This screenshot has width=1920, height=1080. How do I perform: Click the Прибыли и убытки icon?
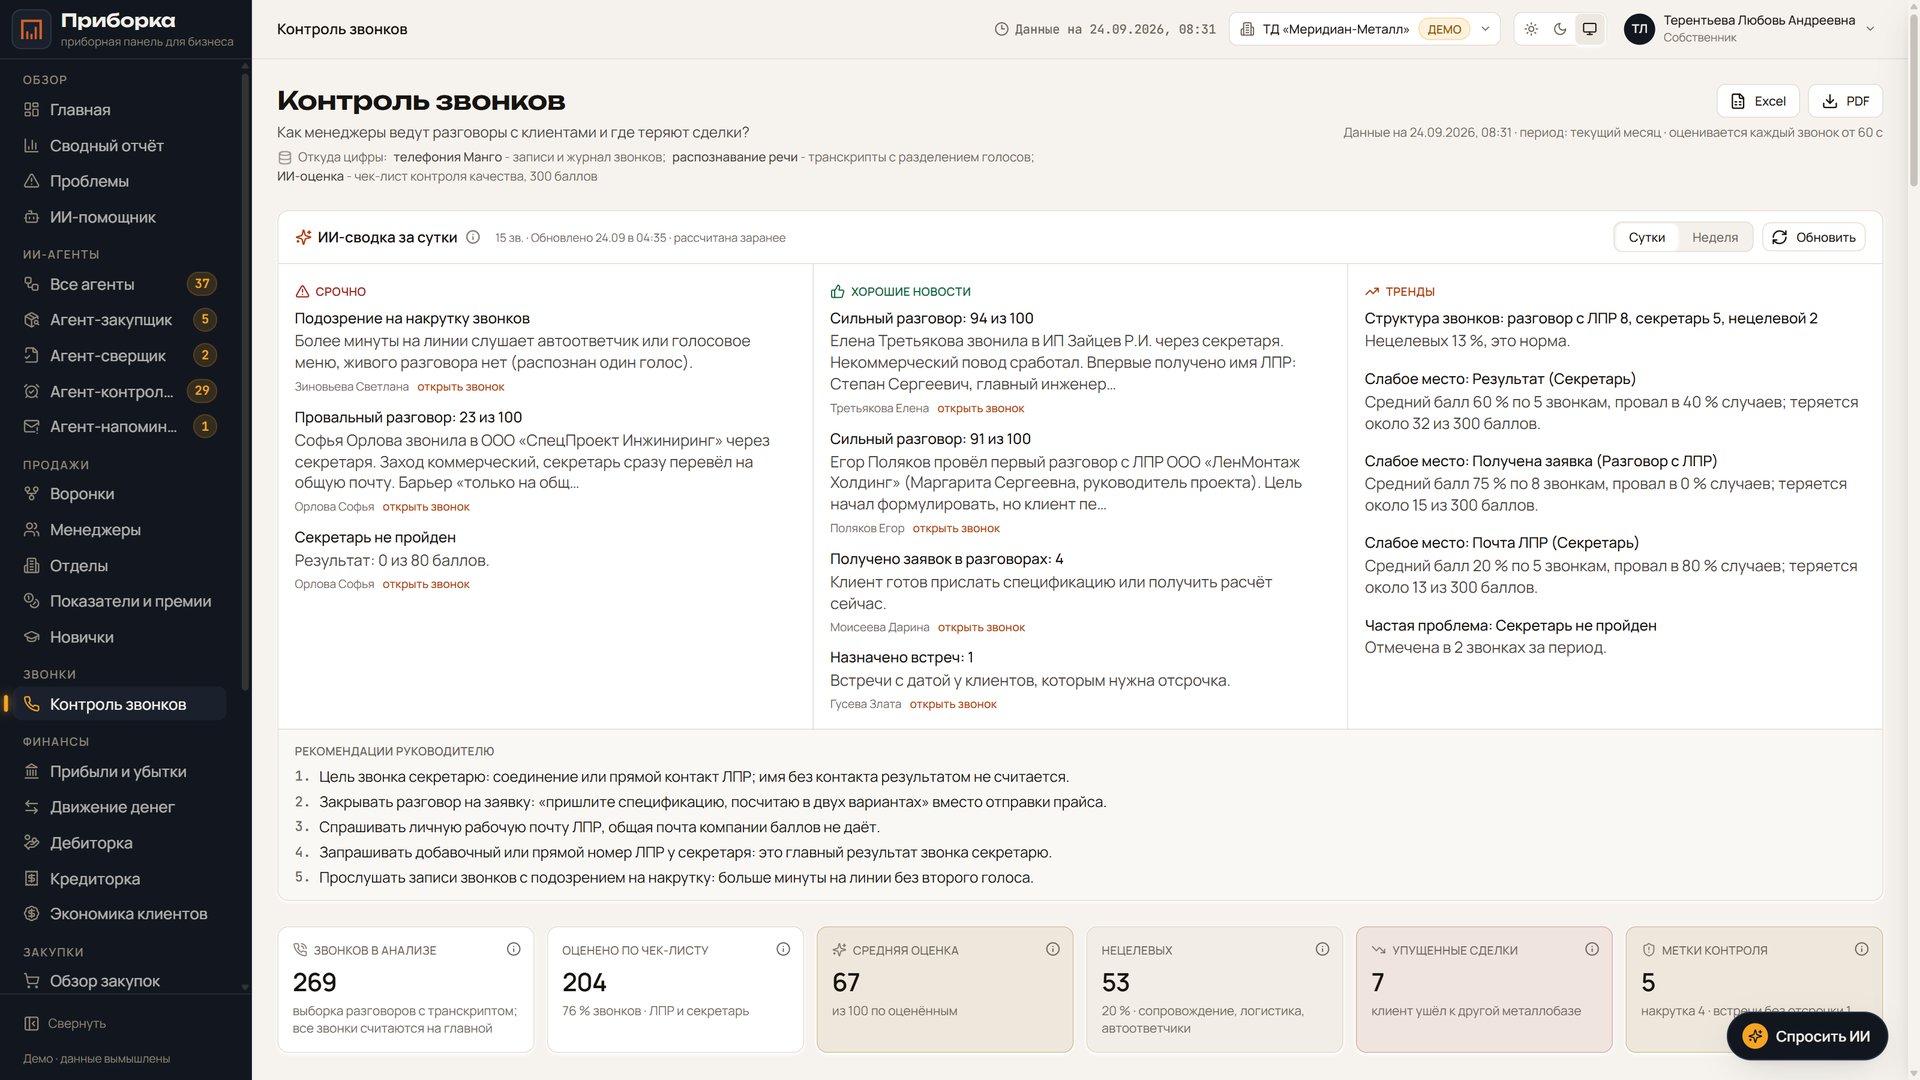tap(31, 772)
